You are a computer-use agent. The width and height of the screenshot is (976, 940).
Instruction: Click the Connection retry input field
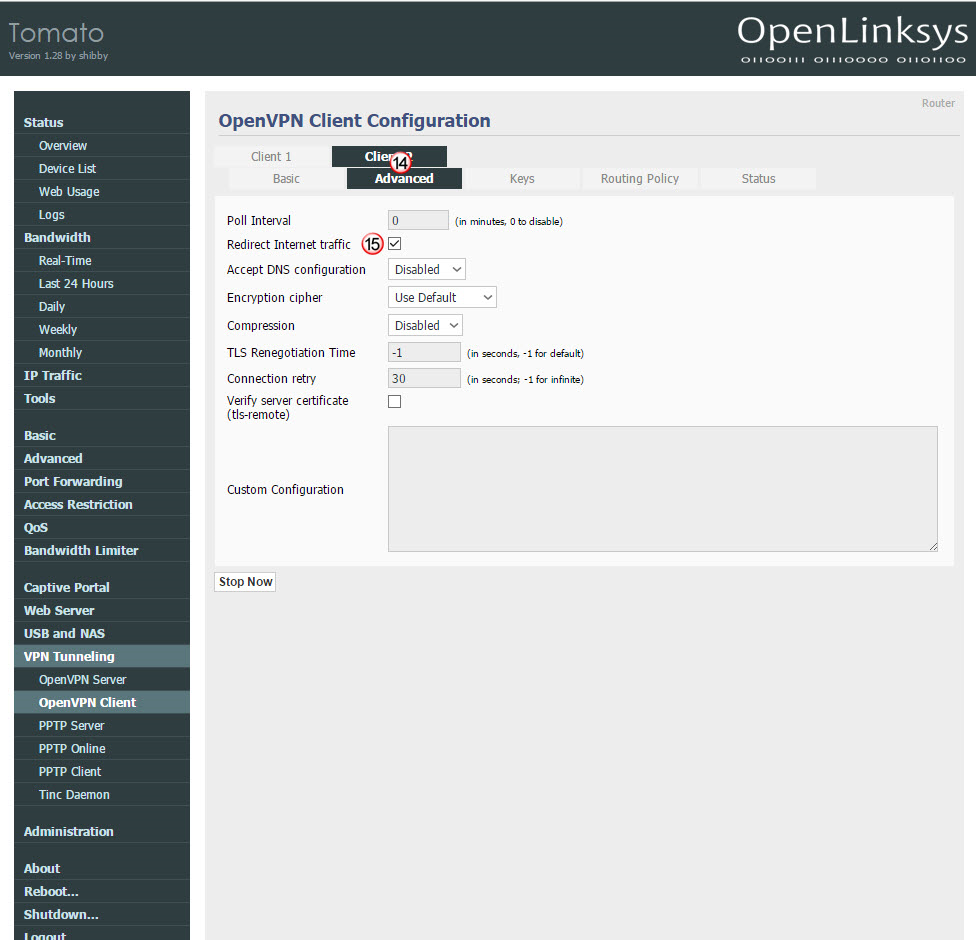(x=425, y=378)
